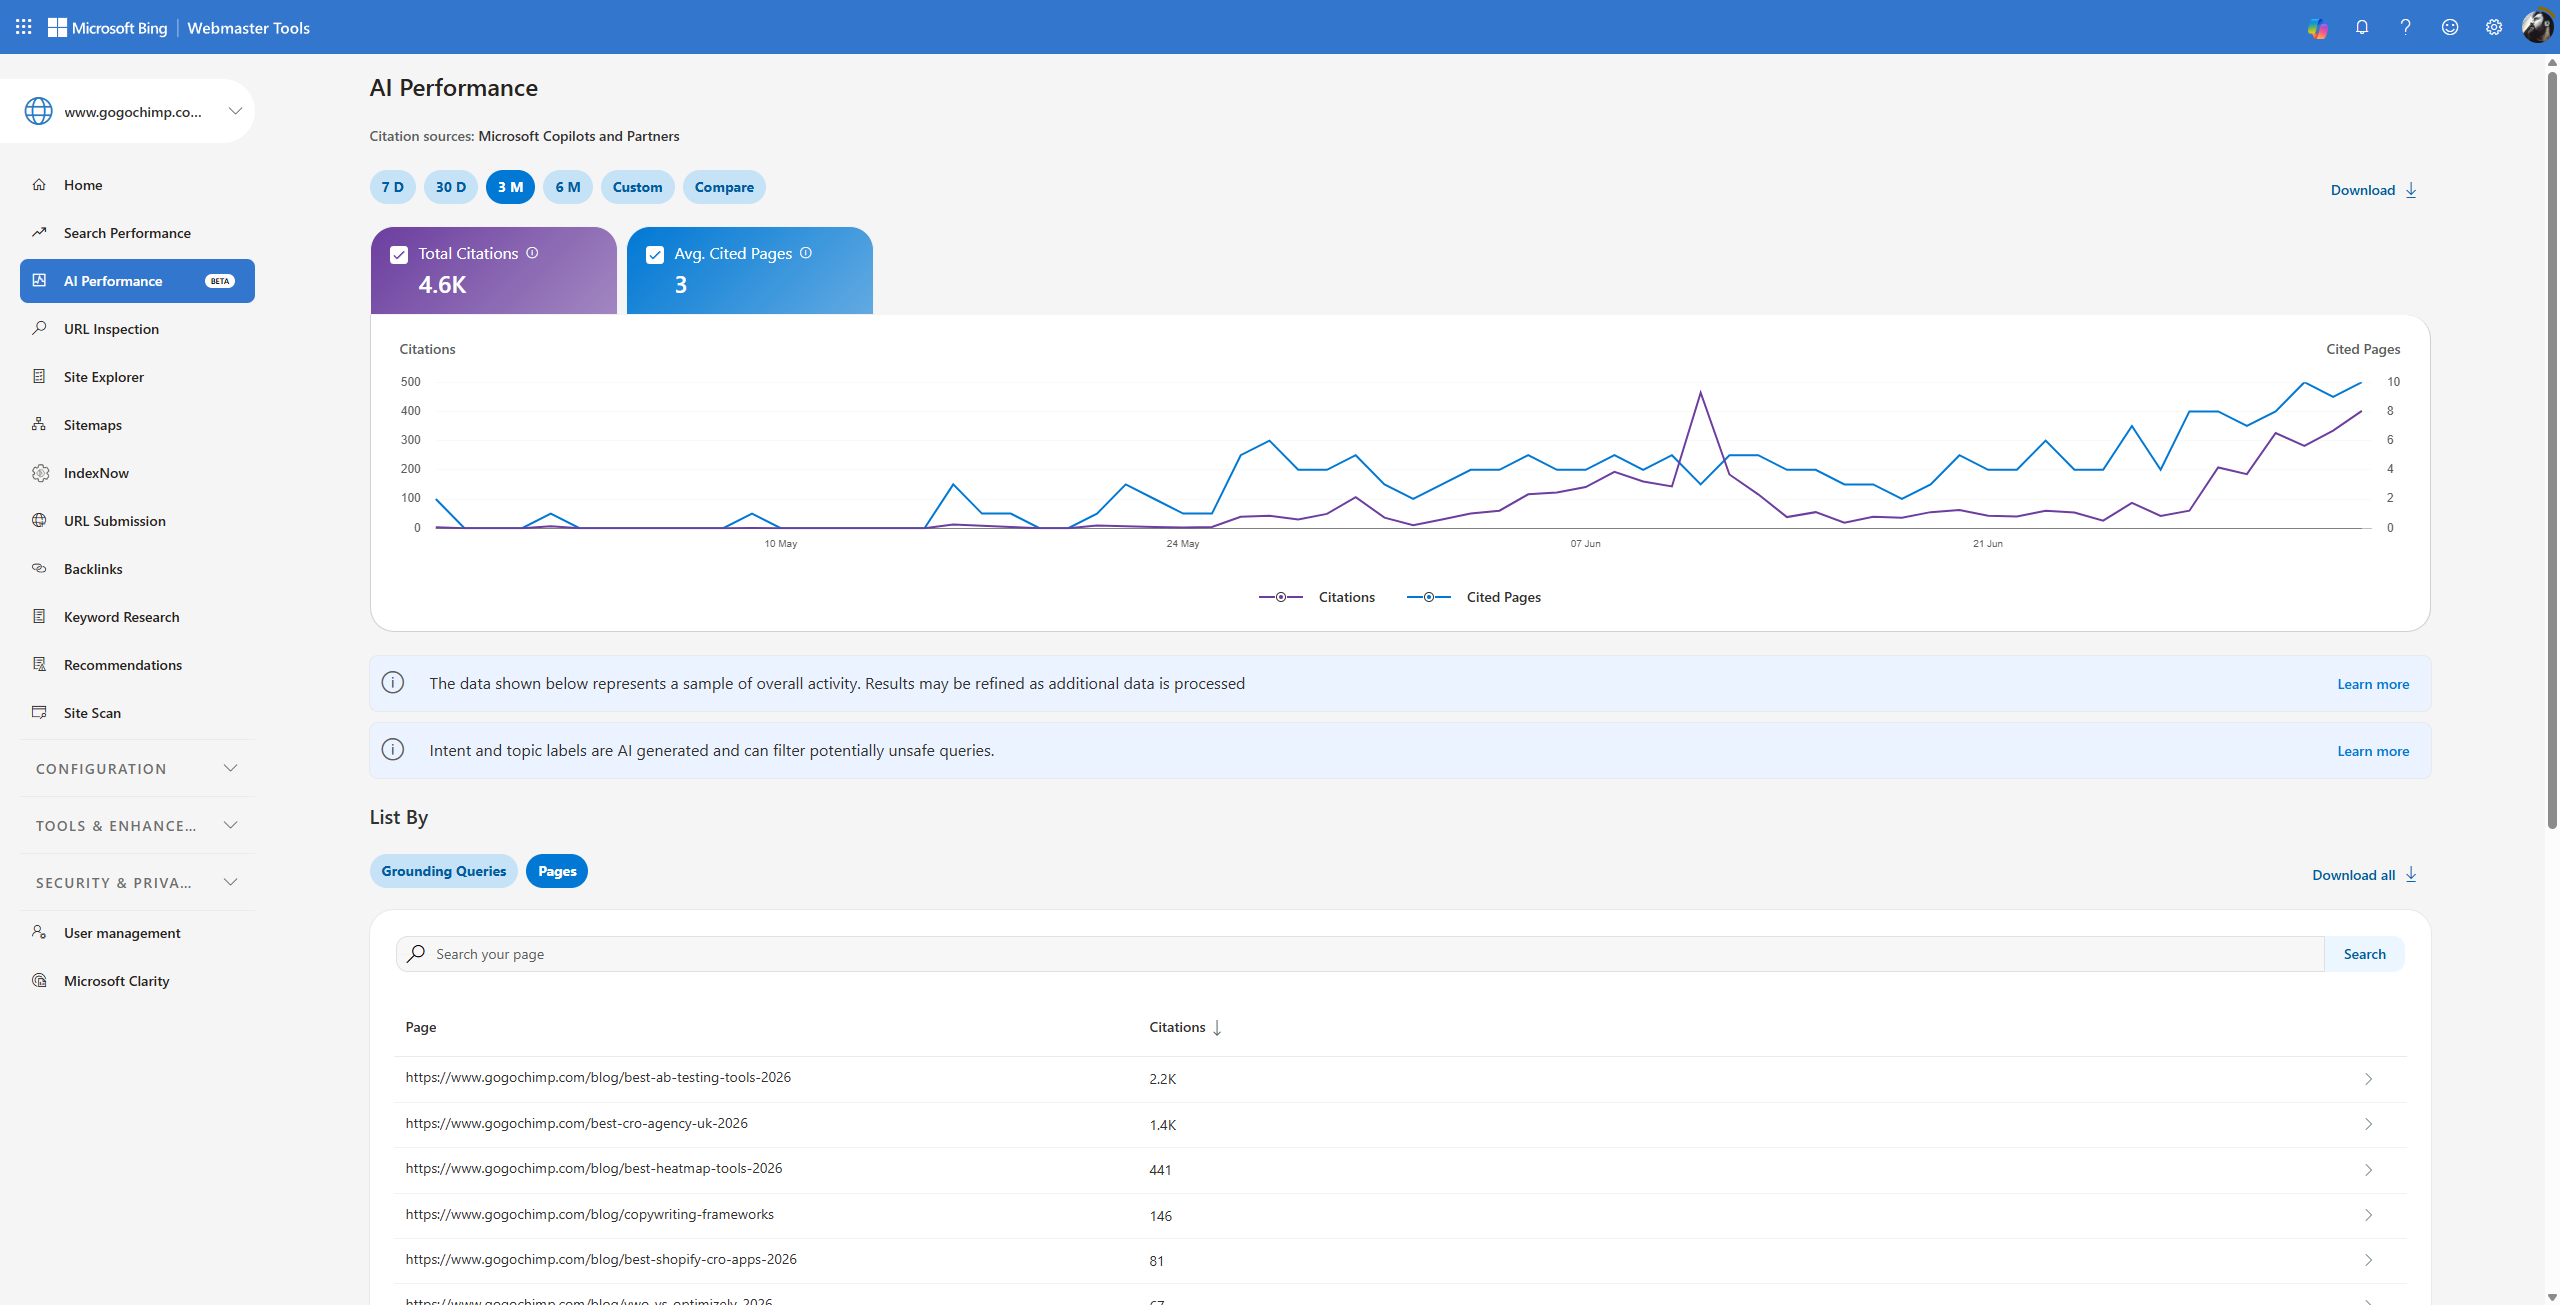This screenshot has width=2560, height=1305.
Task: Click Learn more on sample data notice
Action: 2373,684
